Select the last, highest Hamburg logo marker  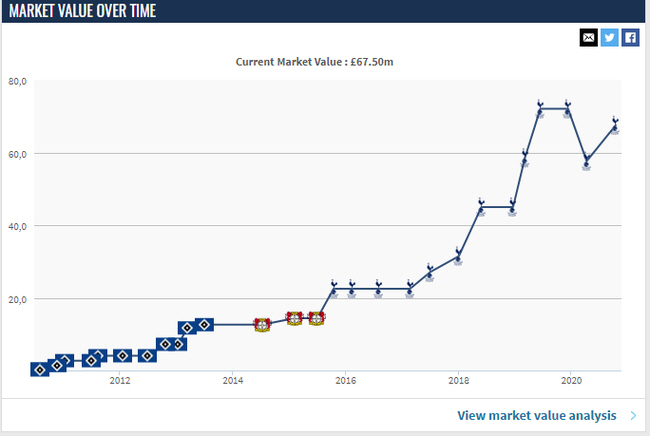[204, 325]
